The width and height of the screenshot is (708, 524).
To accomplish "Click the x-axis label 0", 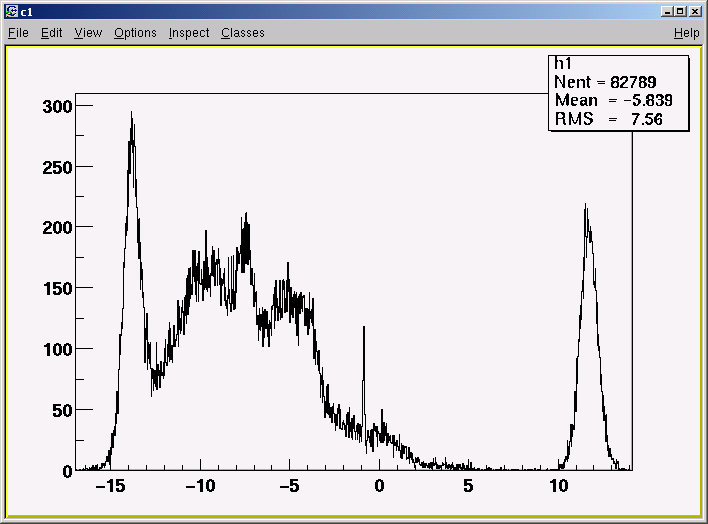I will pos(379,486).
